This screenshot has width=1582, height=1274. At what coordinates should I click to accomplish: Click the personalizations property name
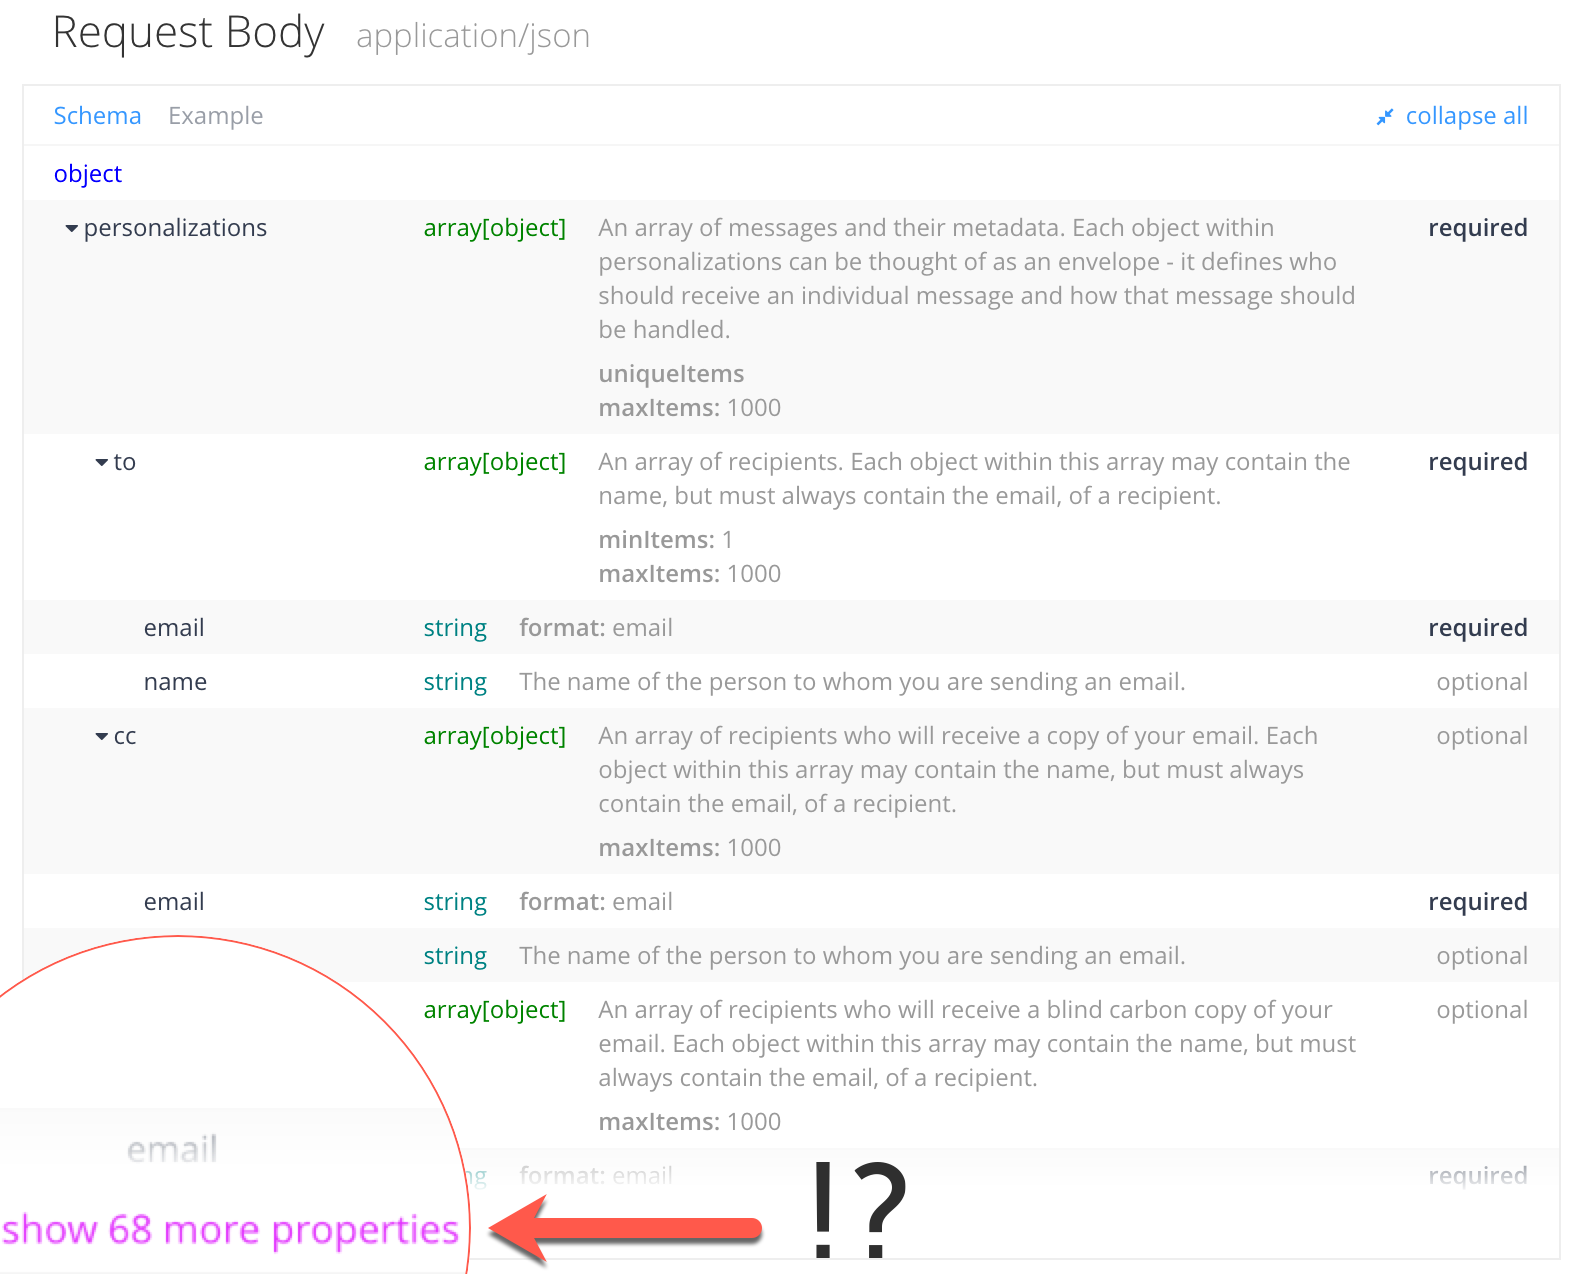click(175, 228)
